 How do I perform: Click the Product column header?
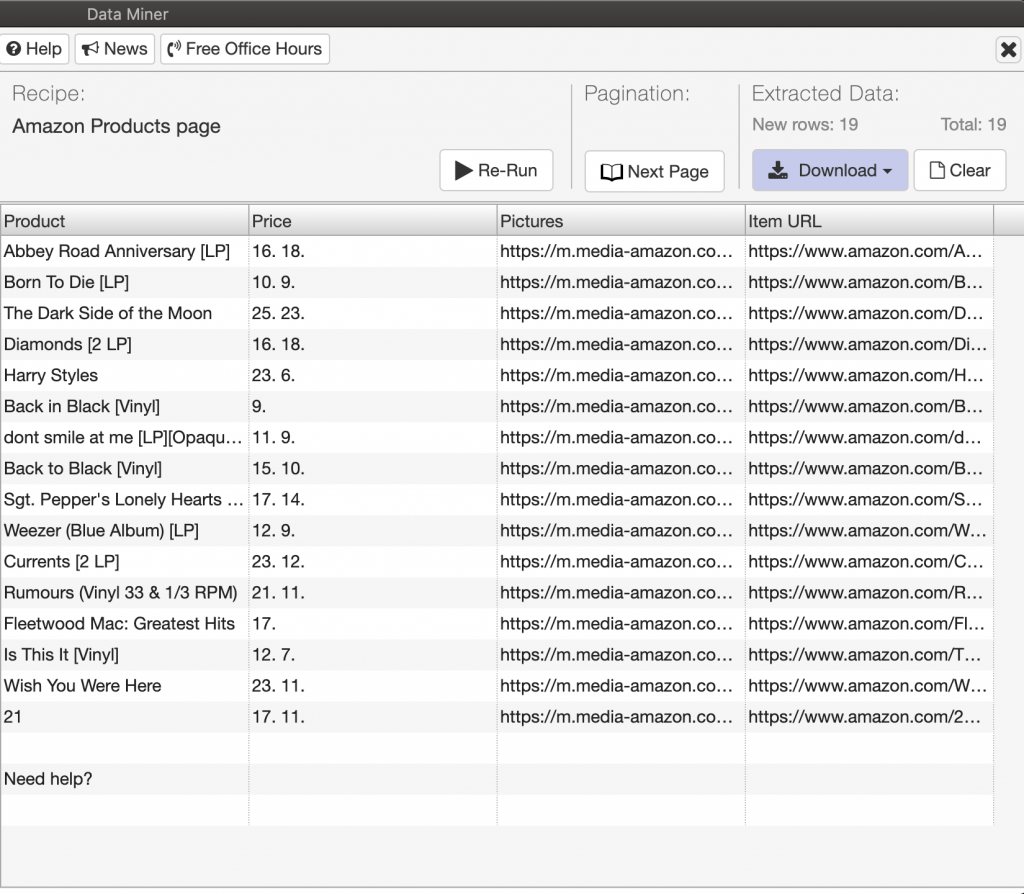pos(124,220)
